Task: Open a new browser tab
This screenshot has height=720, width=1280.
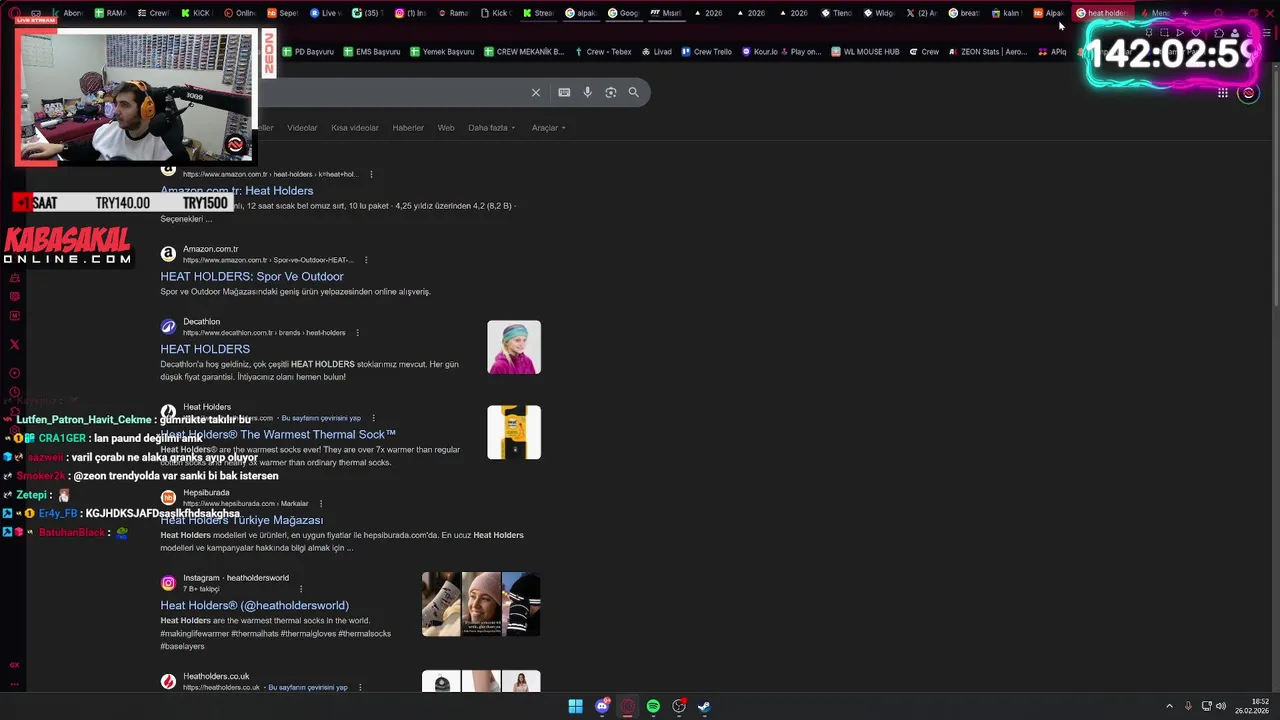Action: tap(1185, 13)
